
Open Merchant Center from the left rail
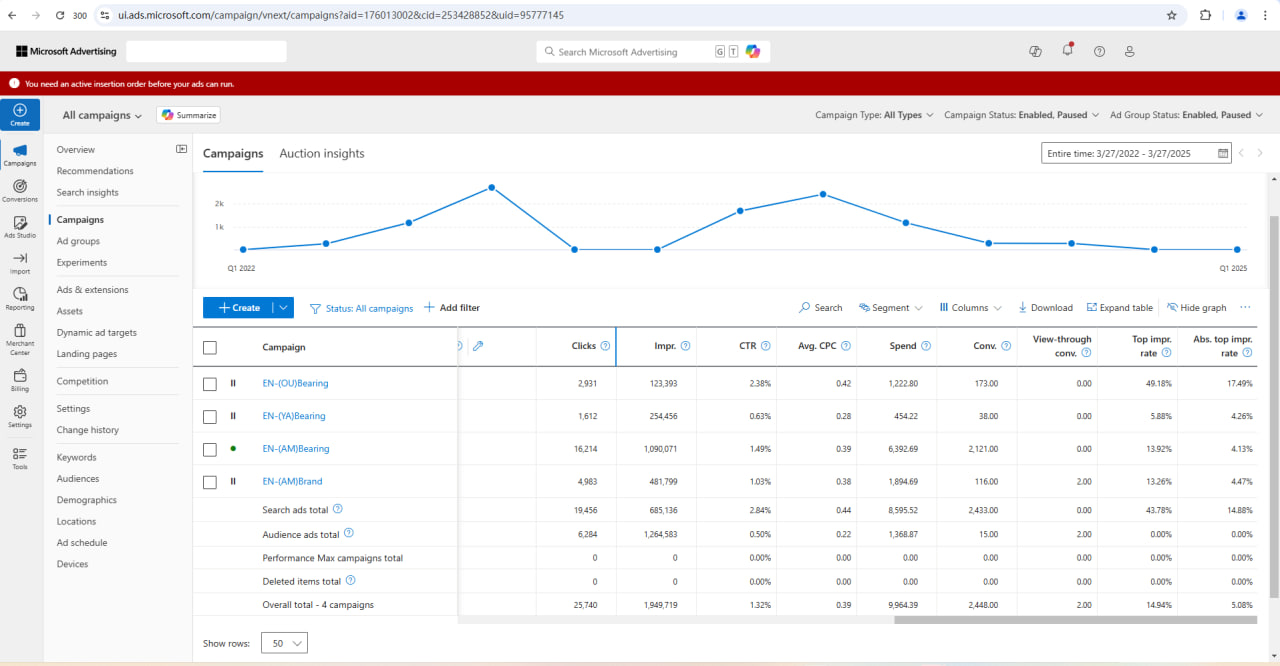pyautogui.click(x=20, y=338)
